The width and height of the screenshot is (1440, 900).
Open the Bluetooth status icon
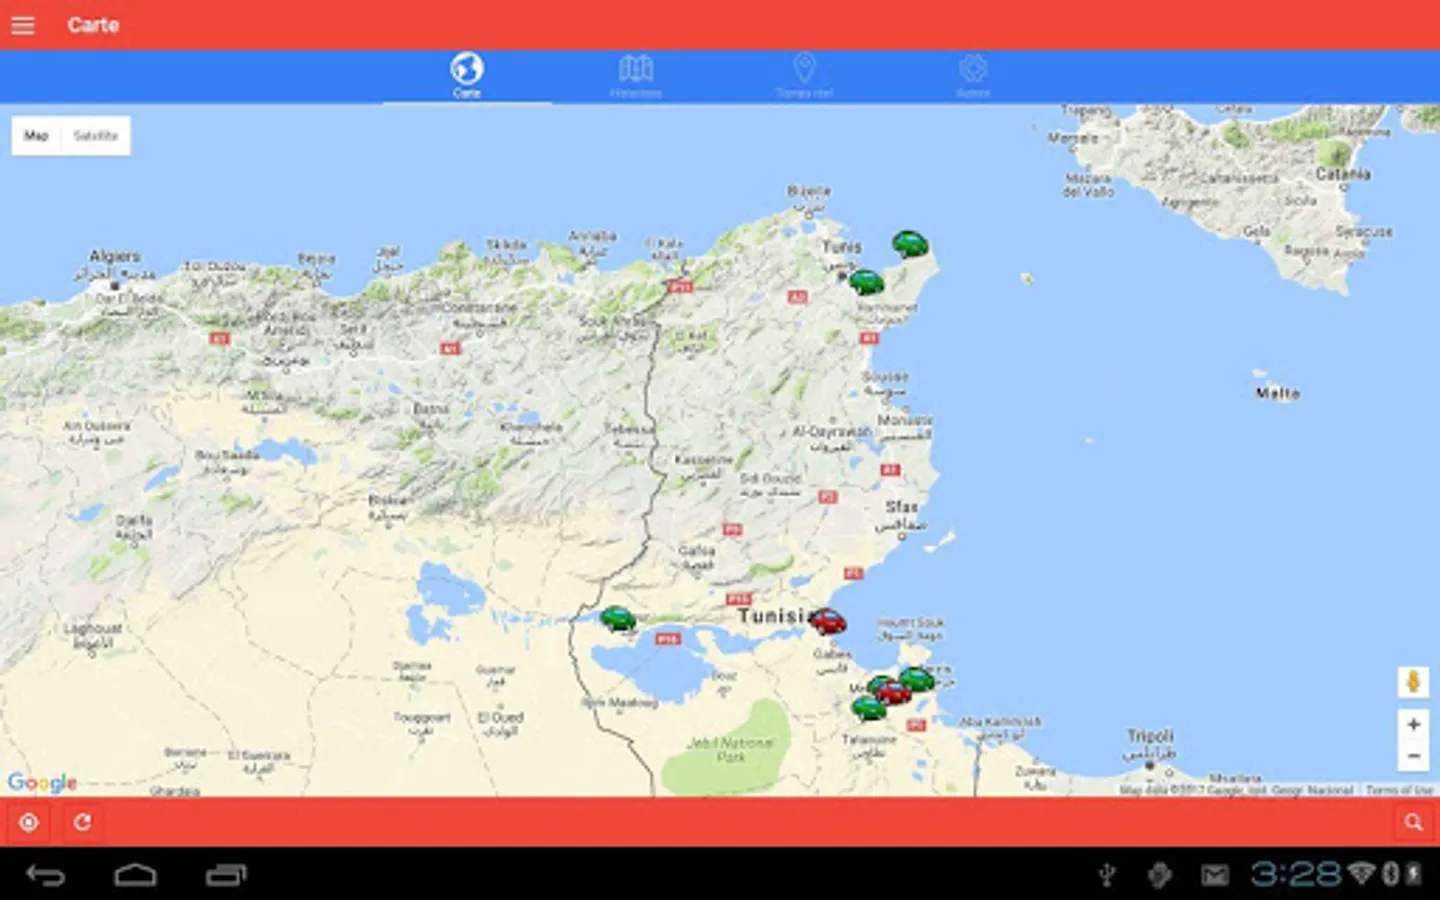click(1390, 874)
